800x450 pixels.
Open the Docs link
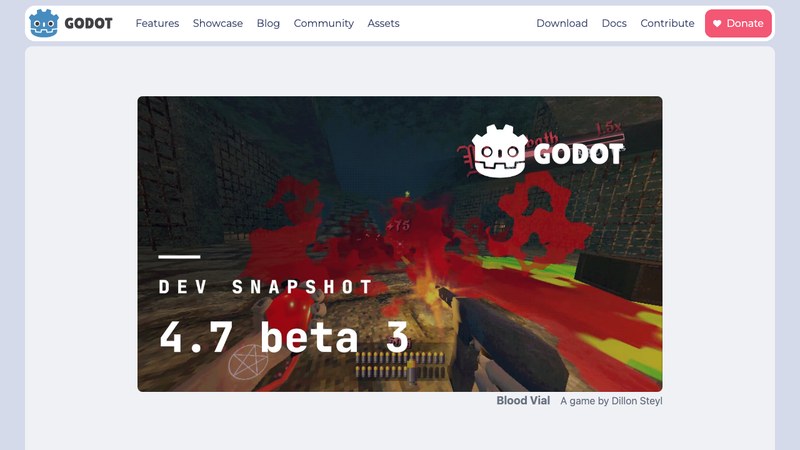(614, 23)
